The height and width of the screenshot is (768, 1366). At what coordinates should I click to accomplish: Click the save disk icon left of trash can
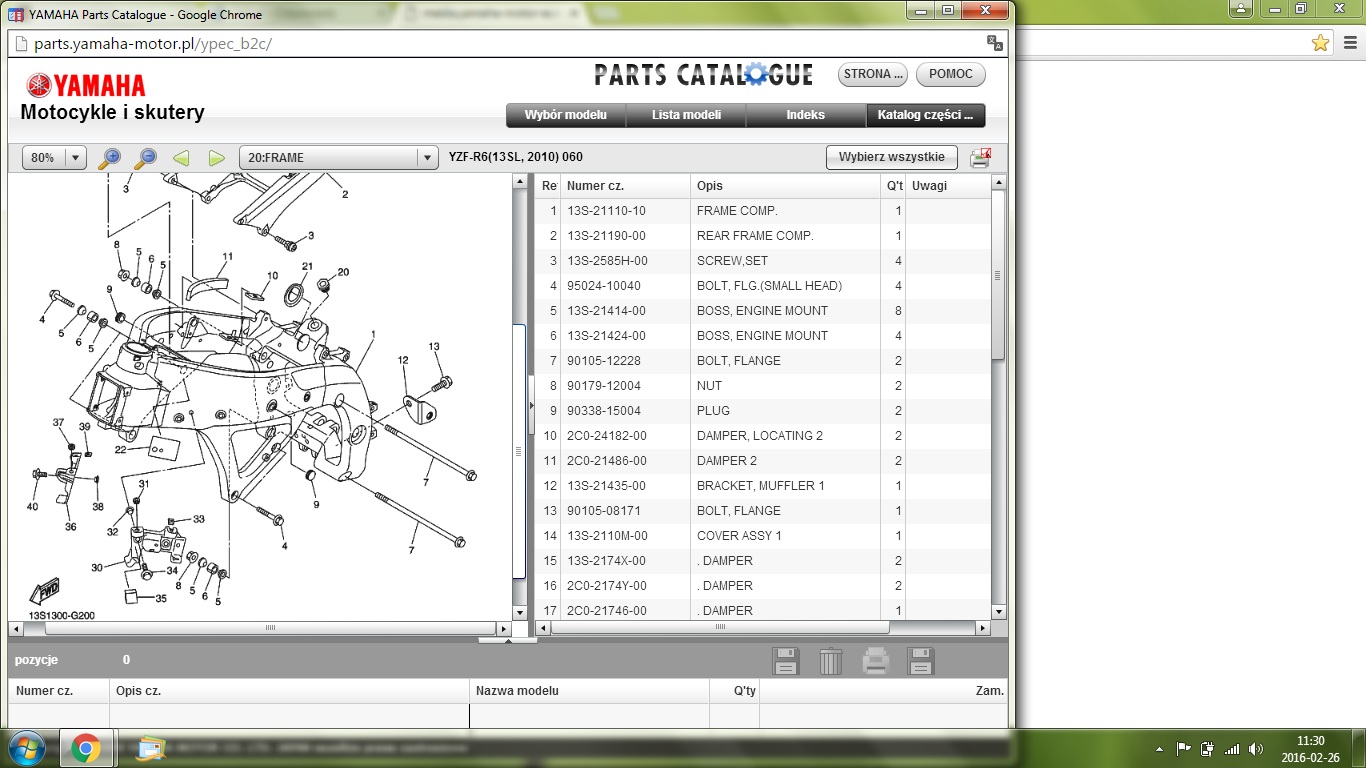click(786, 661)
